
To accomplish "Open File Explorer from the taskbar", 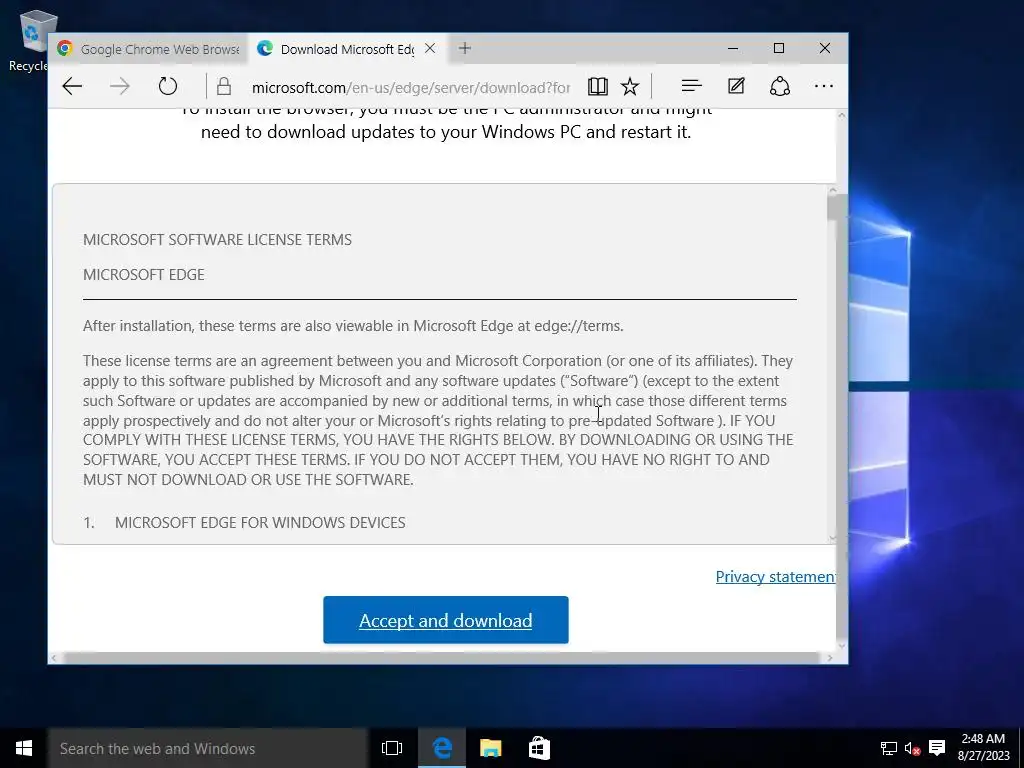I will pos(490,748).
